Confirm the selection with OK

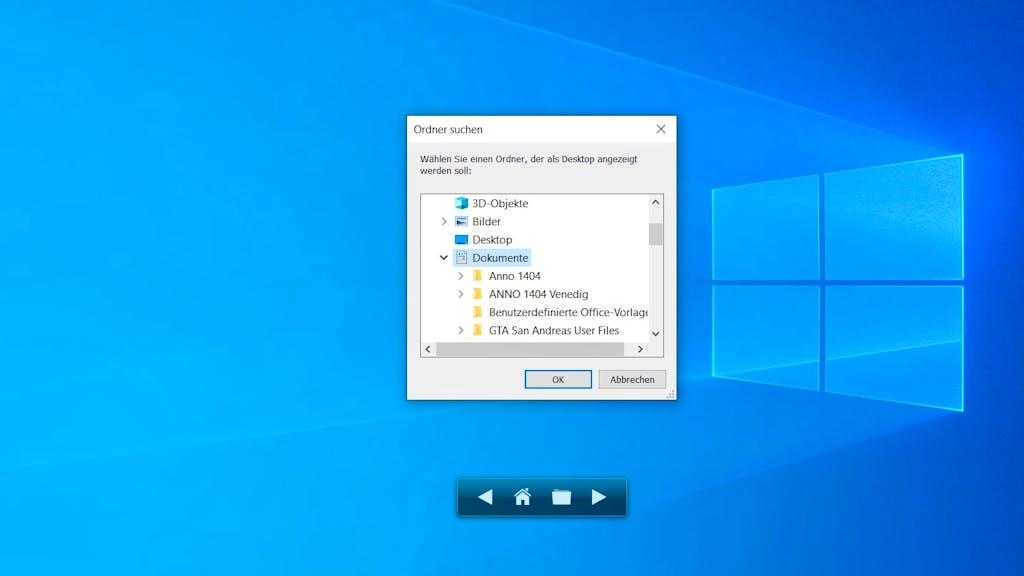(x=558, y=379)
